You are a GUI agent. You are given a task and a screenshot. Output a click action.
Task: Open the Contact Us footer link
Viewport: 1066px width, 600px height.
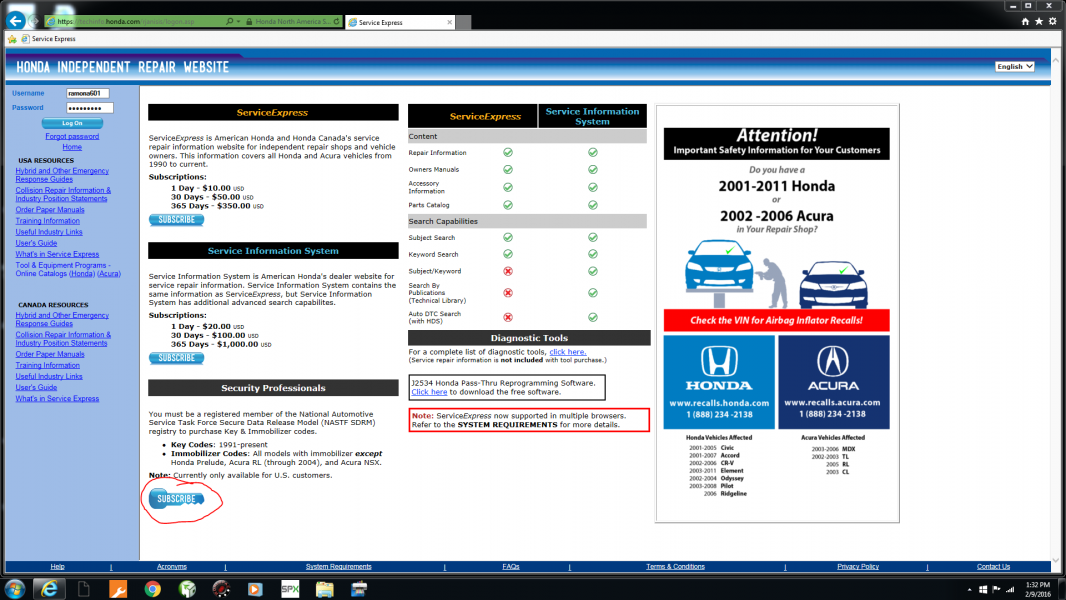(993, 567)
